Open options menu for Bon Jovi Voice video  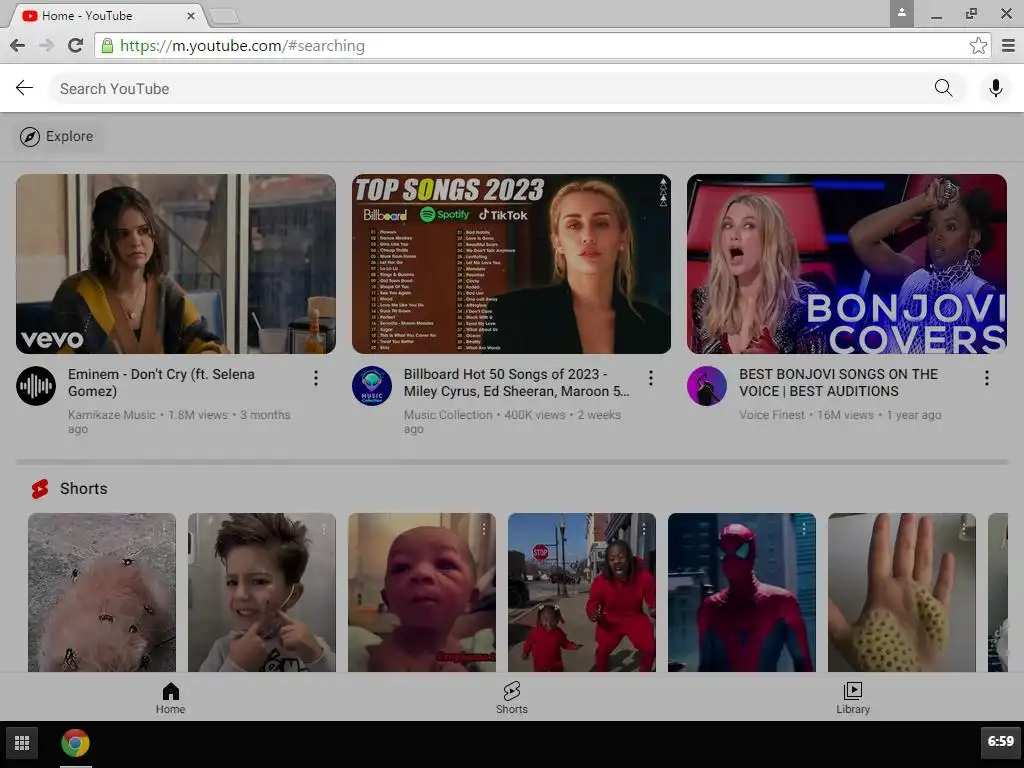tap(986, 378)
